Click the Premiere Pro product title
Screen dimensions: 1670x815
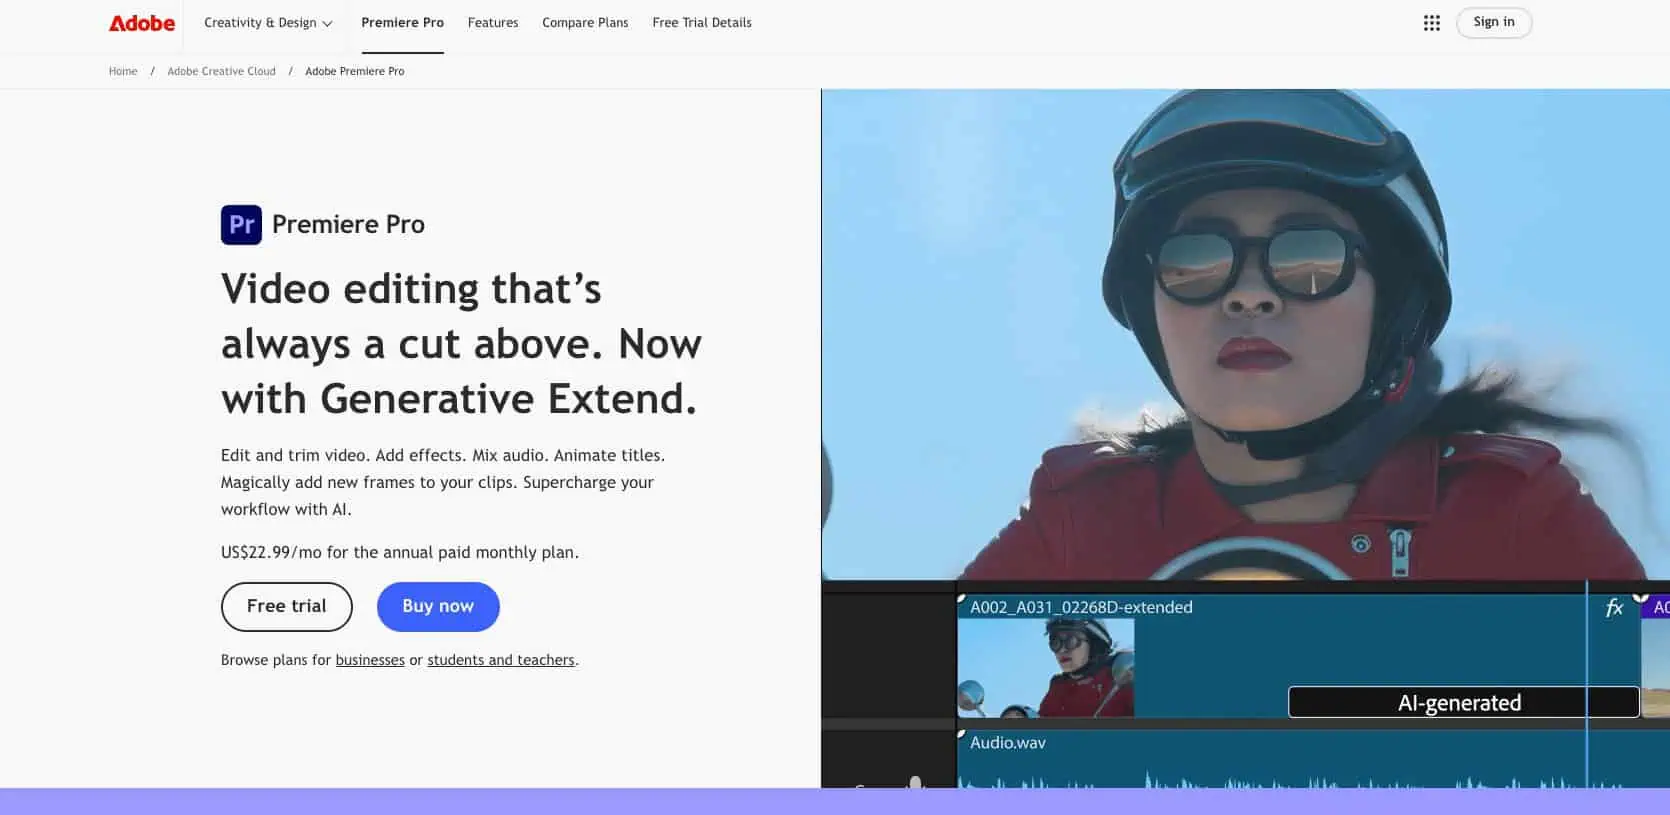(x=348, y=225)
